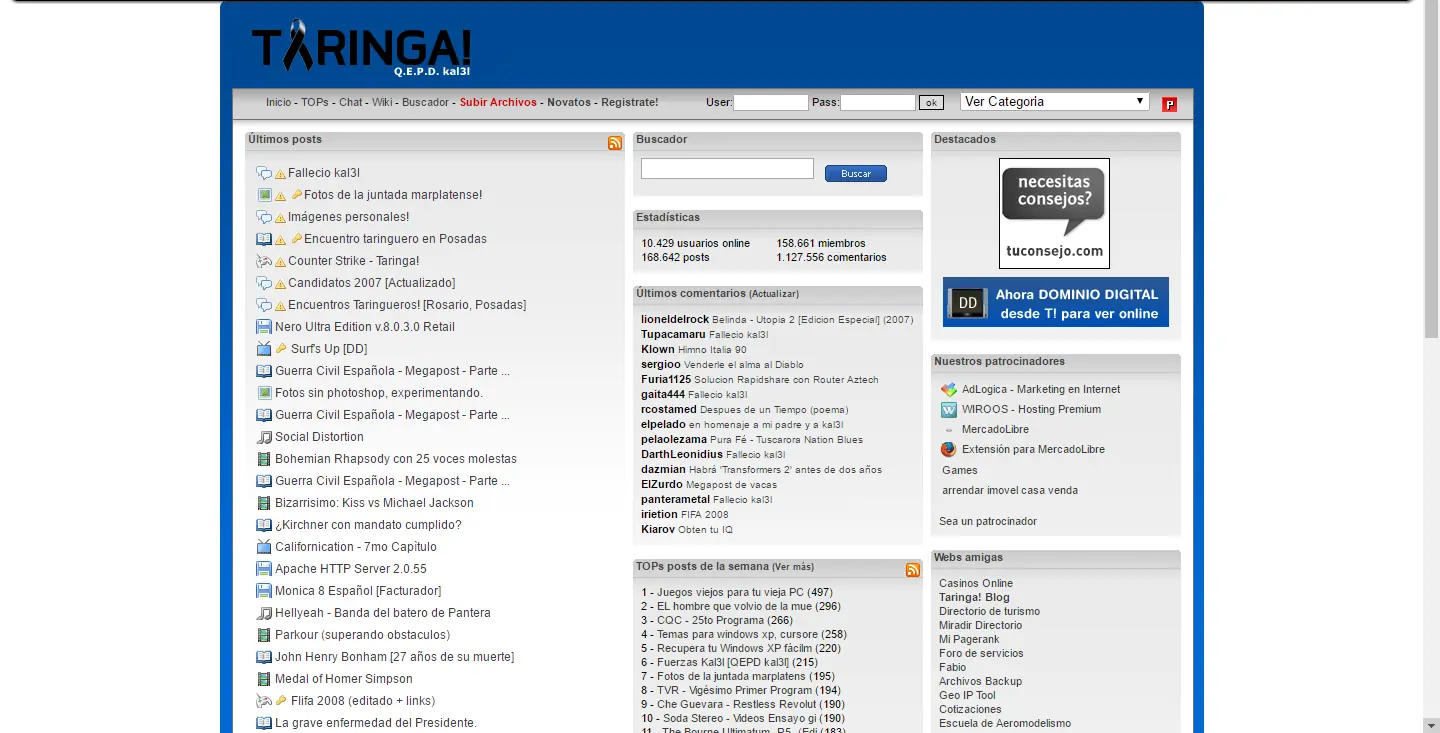Click the chat bubble icon beside Candidatos 2007
The width and height of the screenshot is (1440, 733).
point(264,283)
